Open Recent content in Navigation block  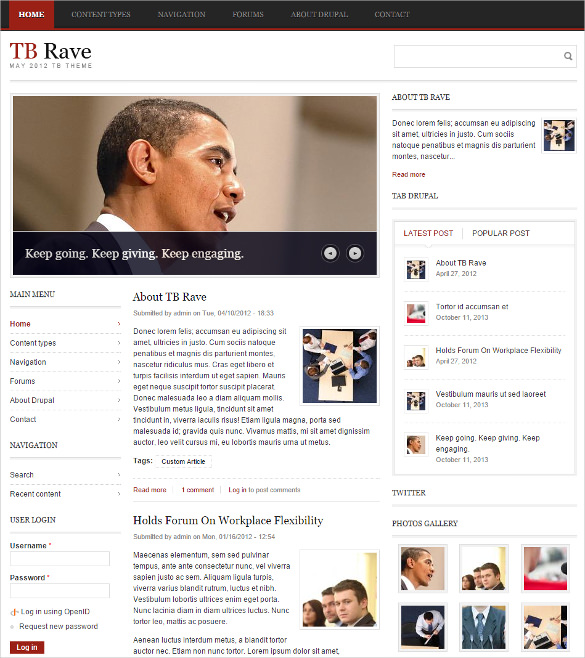tap(35, 494)
